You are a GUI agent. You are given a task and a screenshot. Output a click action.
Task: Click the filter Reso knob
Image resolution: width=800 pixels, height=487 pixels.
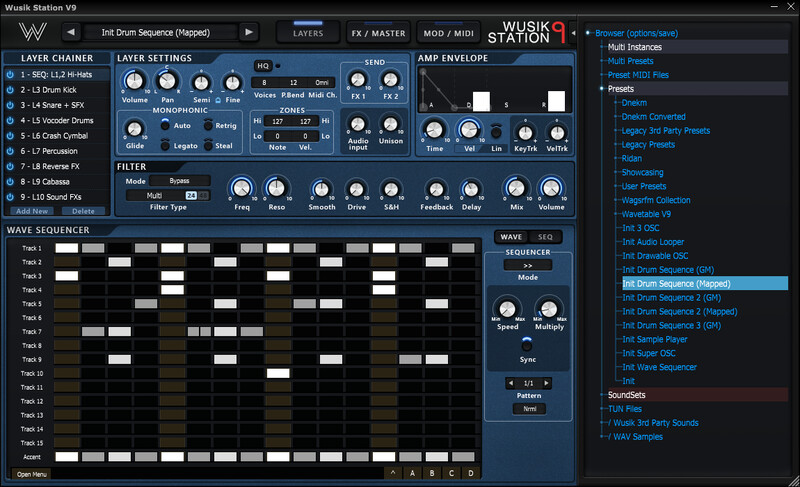click(277, 188)
